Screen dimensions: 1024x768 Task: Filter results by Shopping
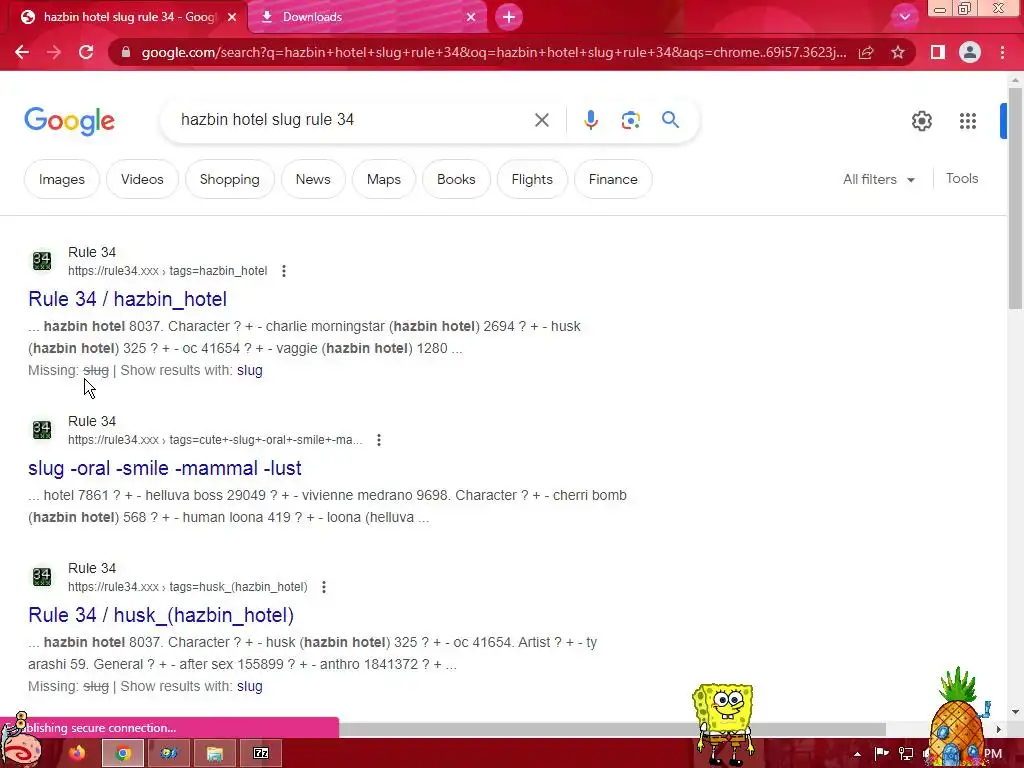(229, 179)
